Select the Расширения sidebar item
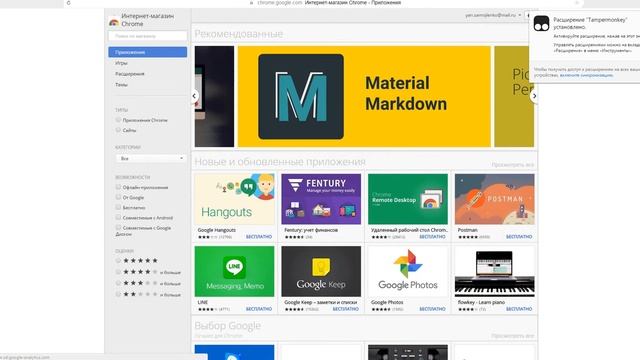640x360 pixels. [130, 74]
